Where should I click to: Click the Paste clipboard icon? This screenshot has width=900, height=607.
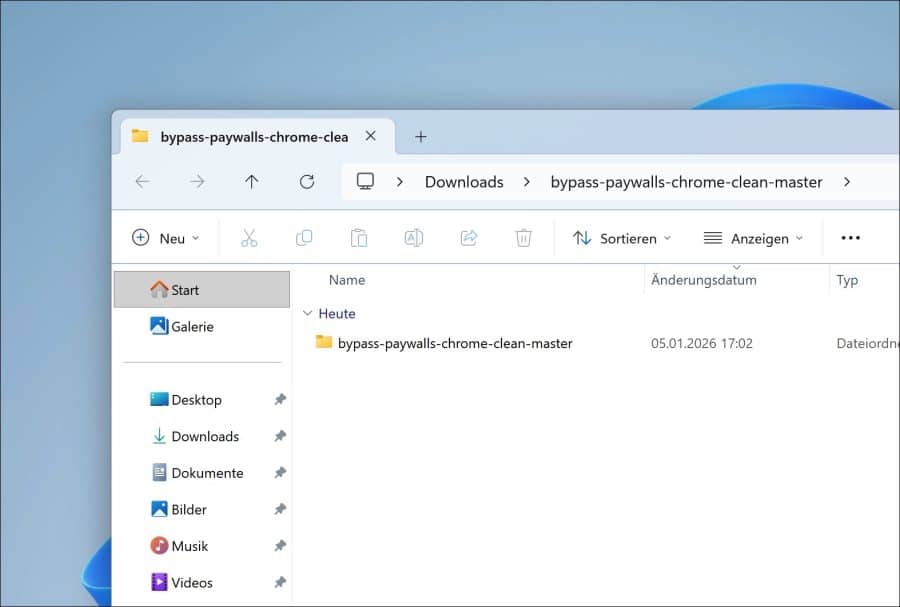click(x=359, y=238)
